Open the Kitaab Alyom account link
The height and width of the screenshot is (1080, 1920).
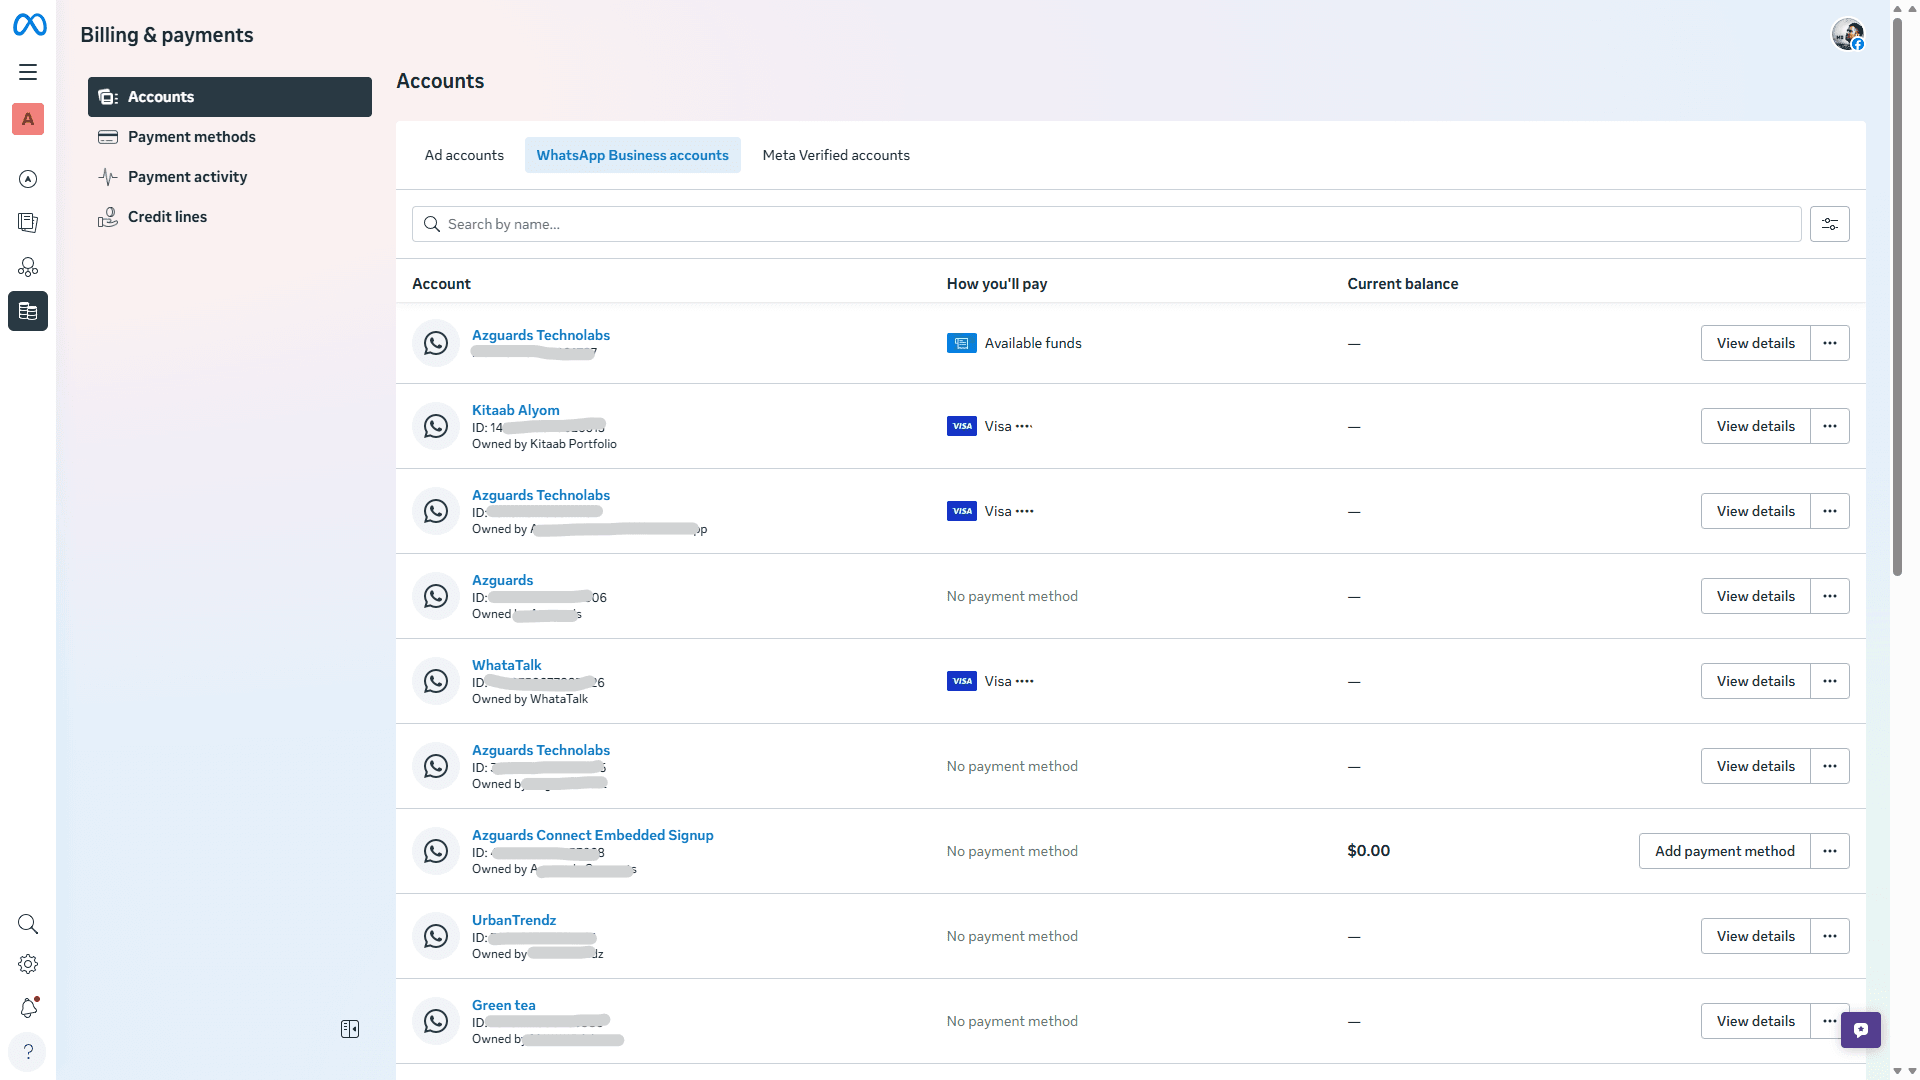click(515, 410)
